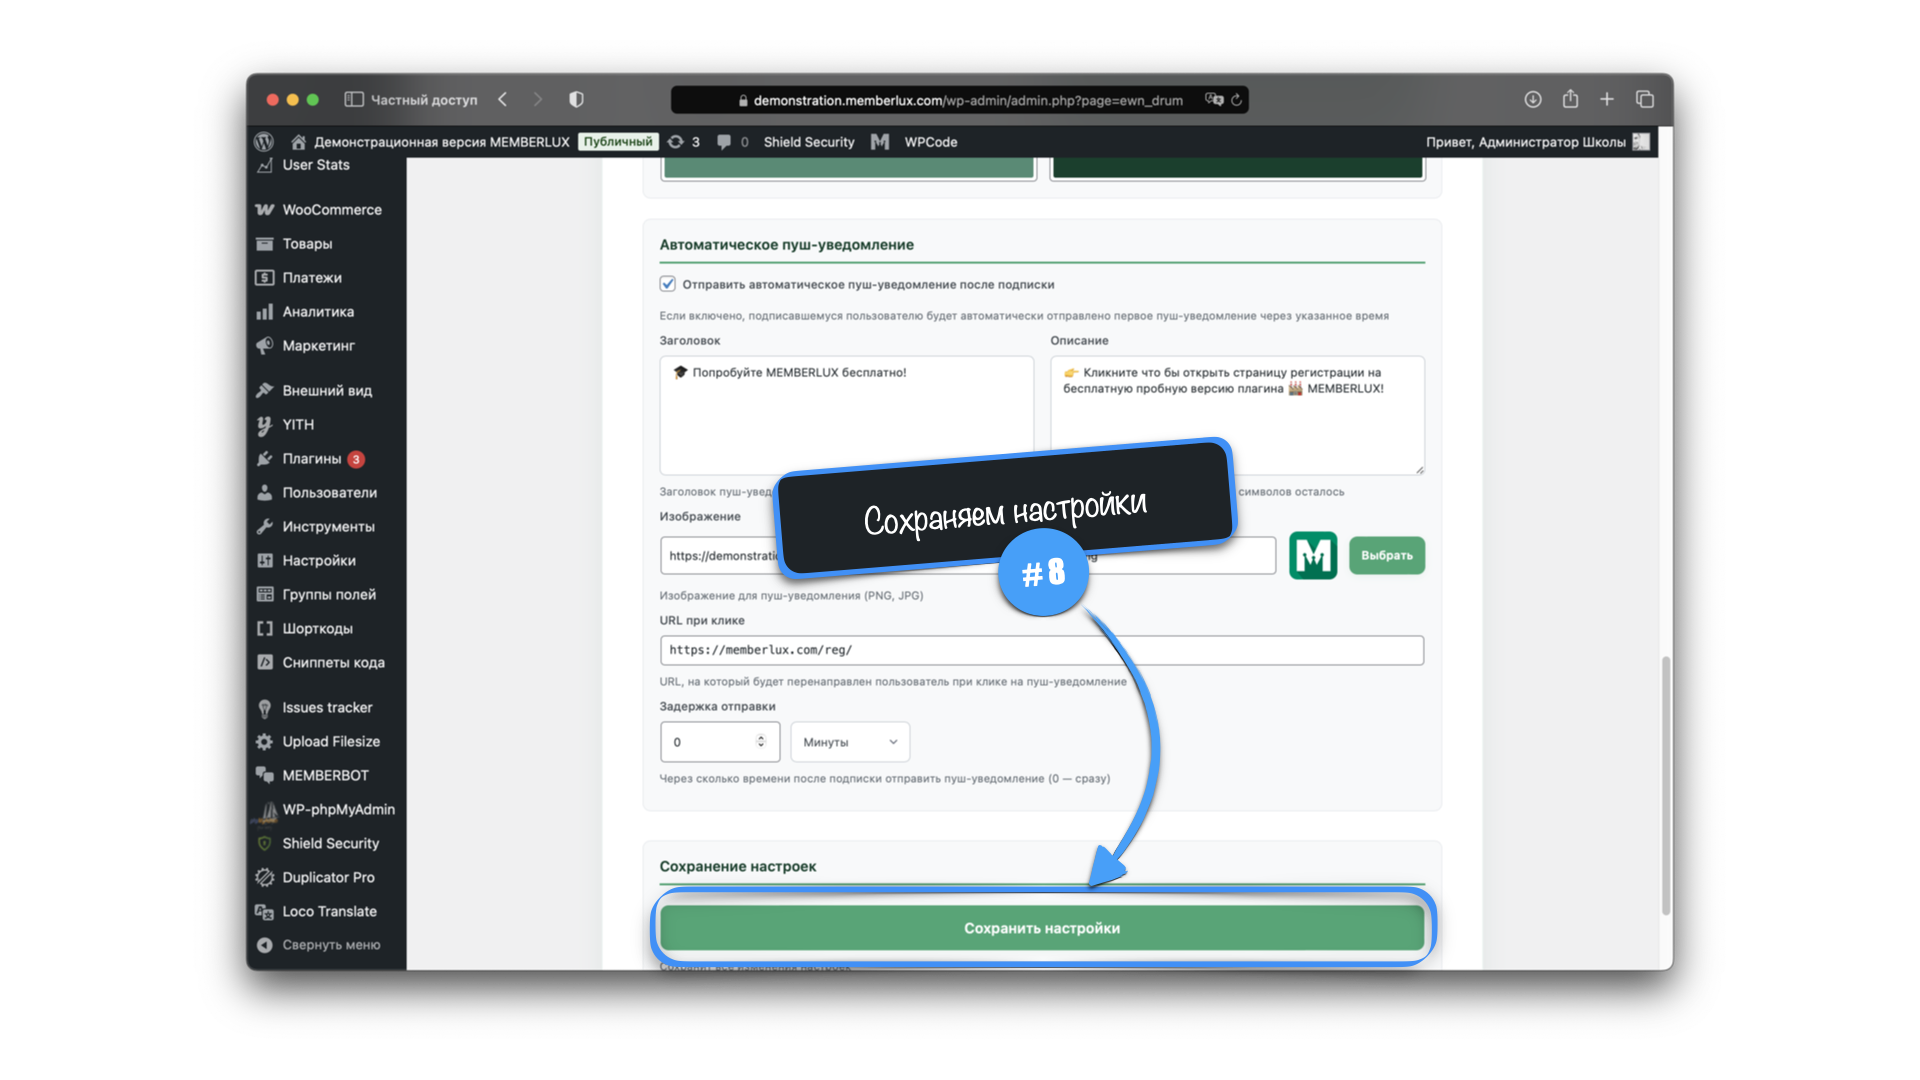
Task: Click the Safari sidebar toggle icon
Action: tap(353, 100)
